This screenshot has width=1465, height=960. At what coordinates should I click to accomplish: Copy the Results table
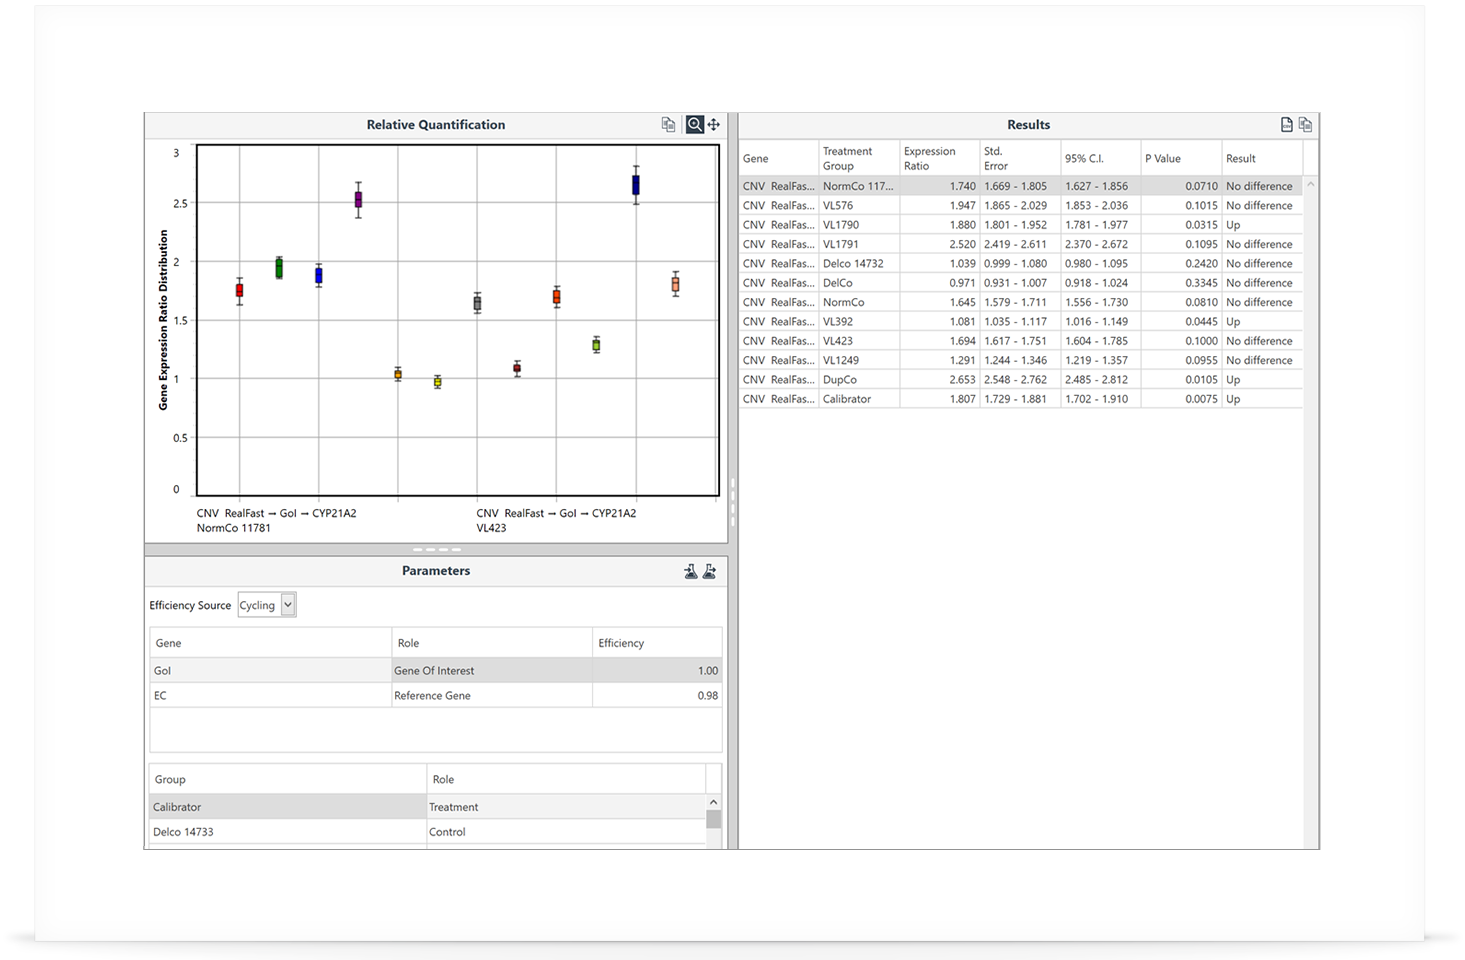[x=1305, y=125]
